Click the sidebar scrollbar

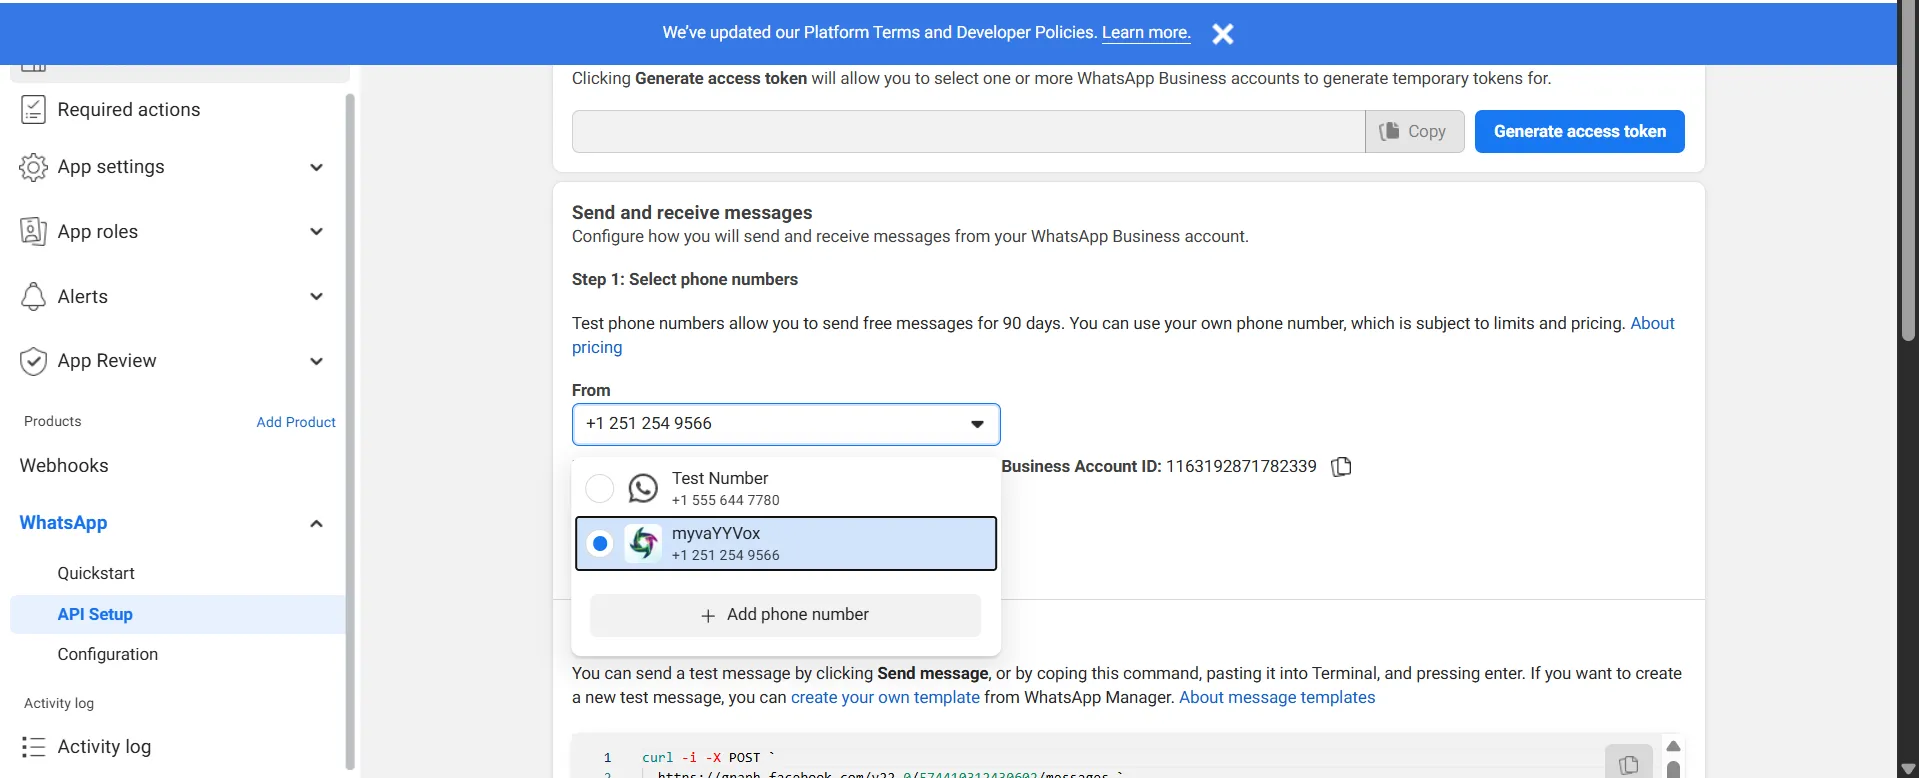350,430
